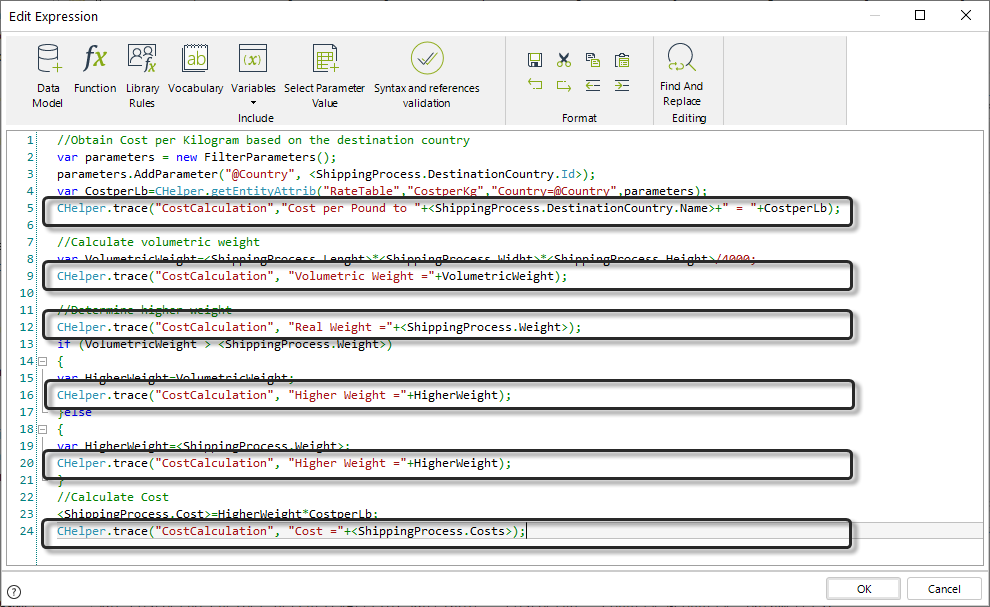The height and width of the screenshot is (607, 990).
Task: Confirm the expression with OK
Action: (x=863, y=589)
